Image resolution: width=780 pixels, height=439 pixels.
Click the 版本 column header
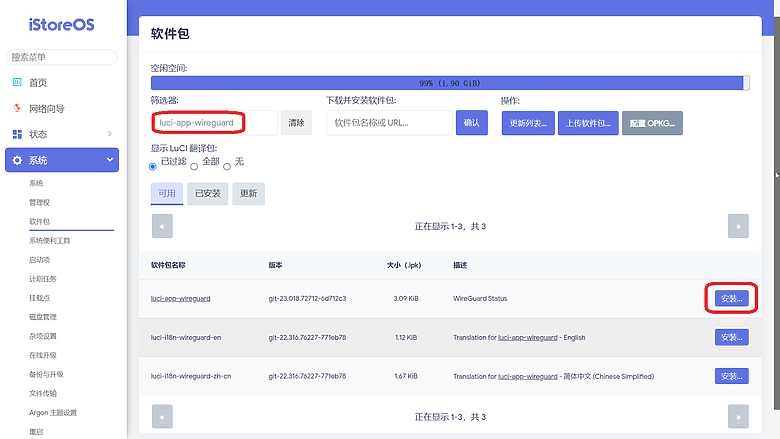(x=276, y=265)
